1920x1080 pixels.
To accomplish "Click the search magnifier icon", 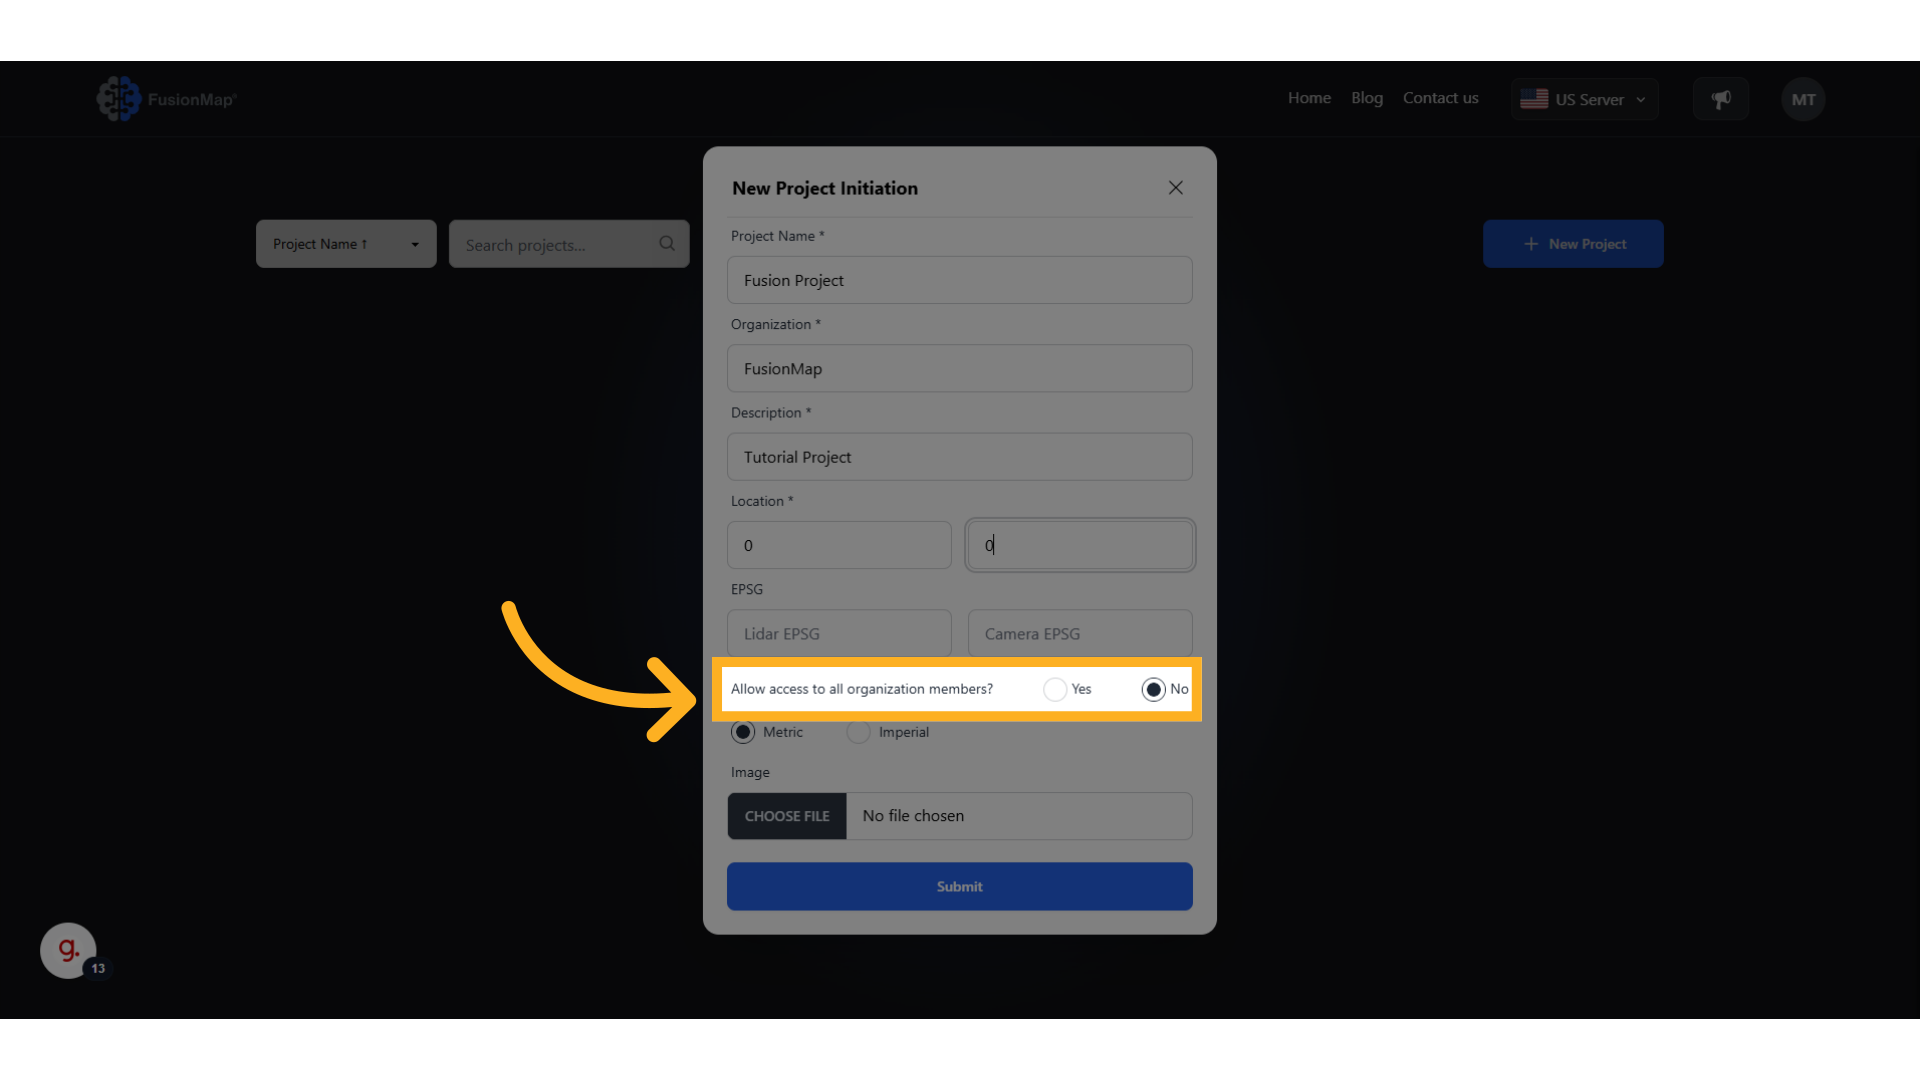I will pyautogui.click(x=667, y=244).
